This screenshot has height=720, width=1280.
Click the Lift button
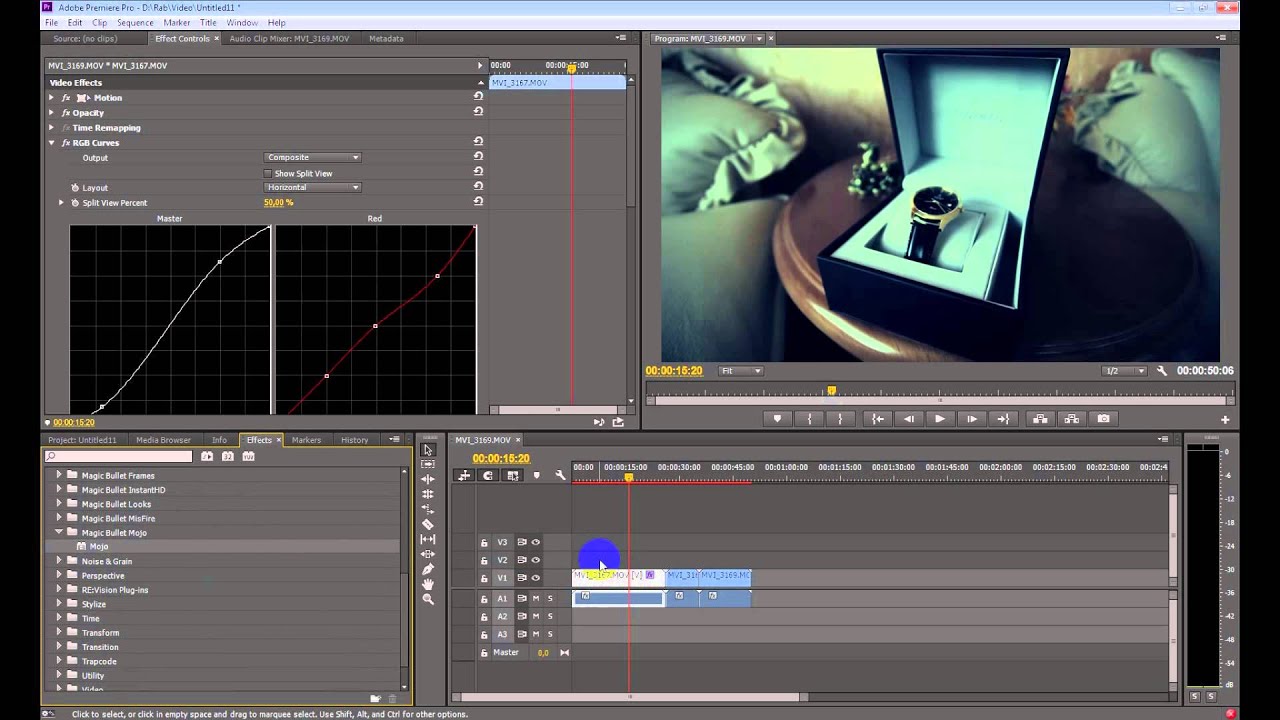[1040, 419]
